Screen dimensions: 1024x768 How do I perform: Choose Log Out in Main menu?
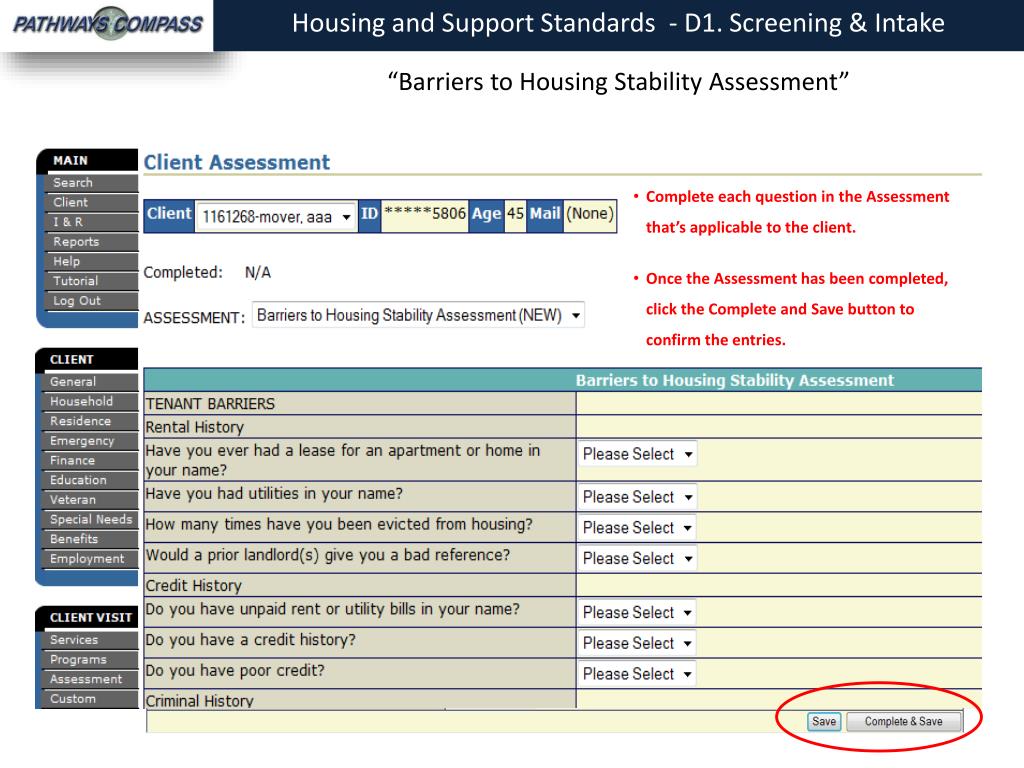click(91, 300)
